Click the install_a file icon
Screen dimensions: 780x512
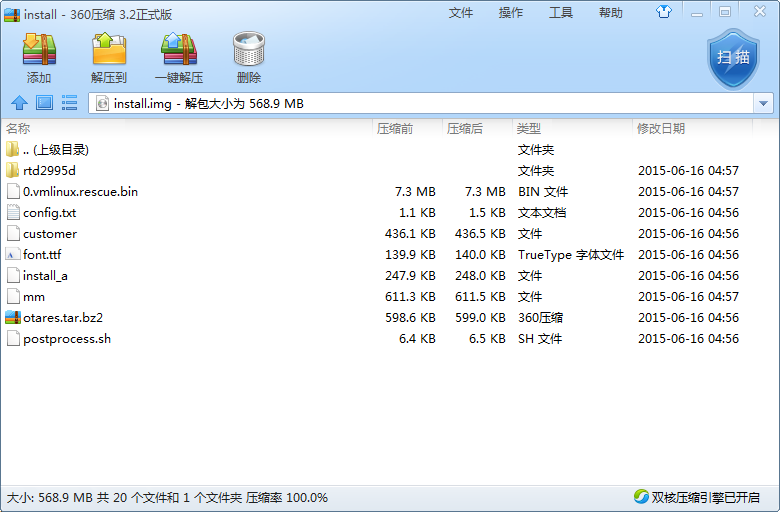point(13,276)
